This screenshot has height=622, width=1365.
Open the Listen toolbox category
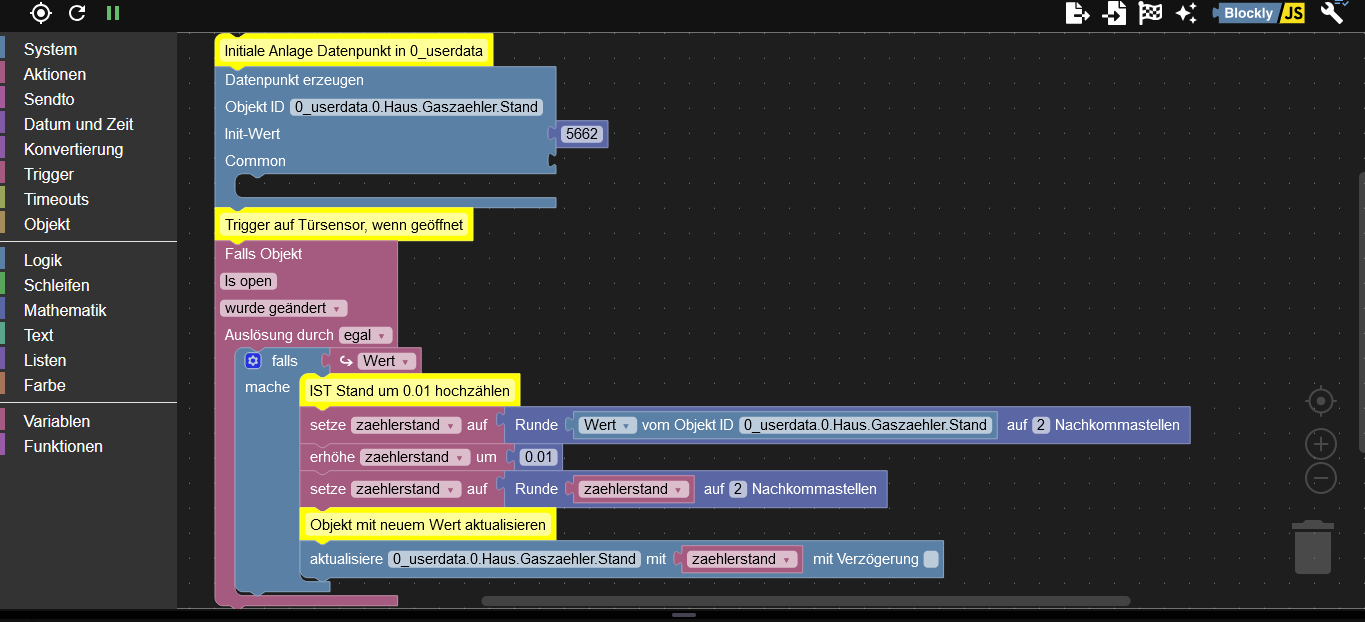pyautogui.click(x=45, y=360)
